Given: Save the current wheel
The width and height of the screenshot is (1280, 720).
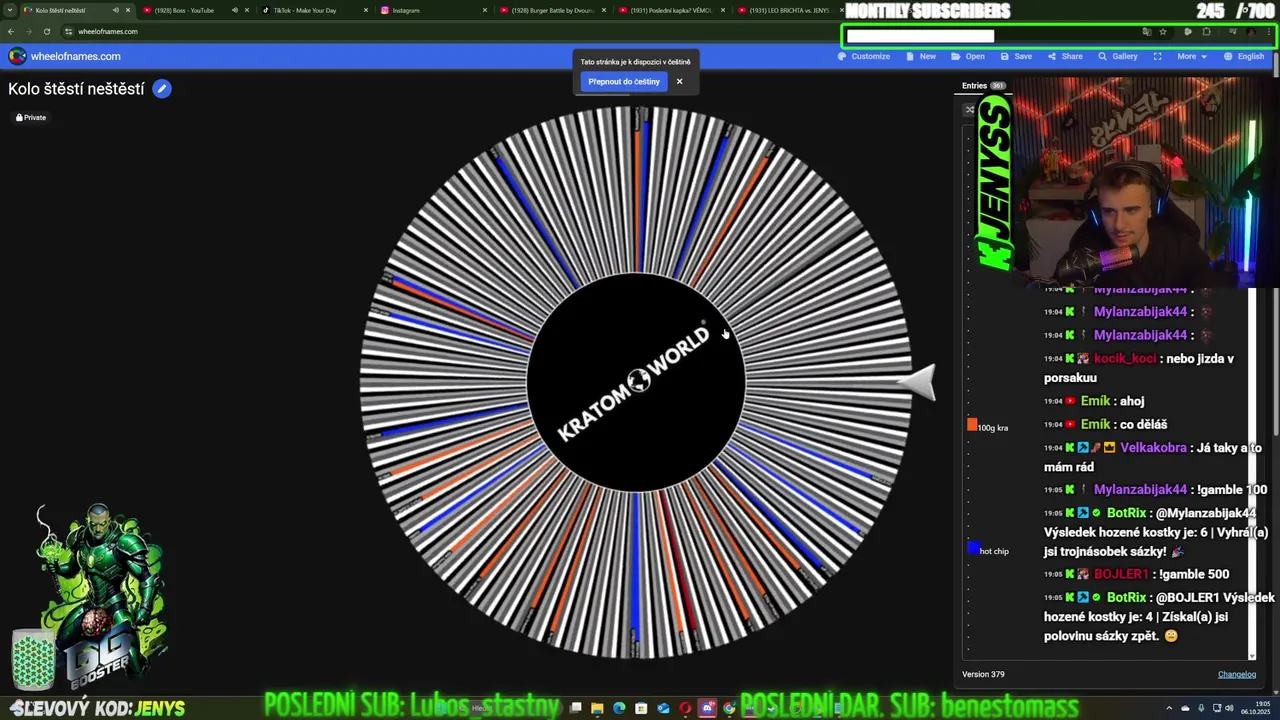Looking at the screenshot, I should point(1016,56).
